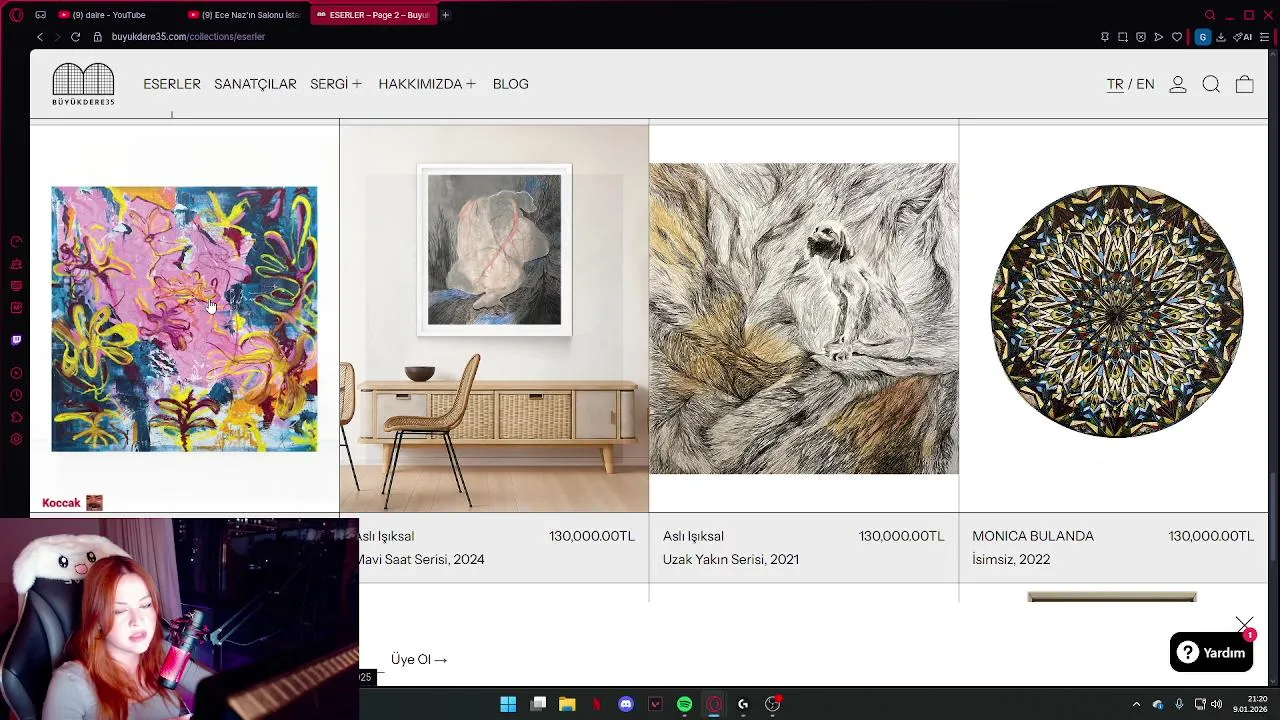Open the dog drawing artwork

(x=804, y=318)
